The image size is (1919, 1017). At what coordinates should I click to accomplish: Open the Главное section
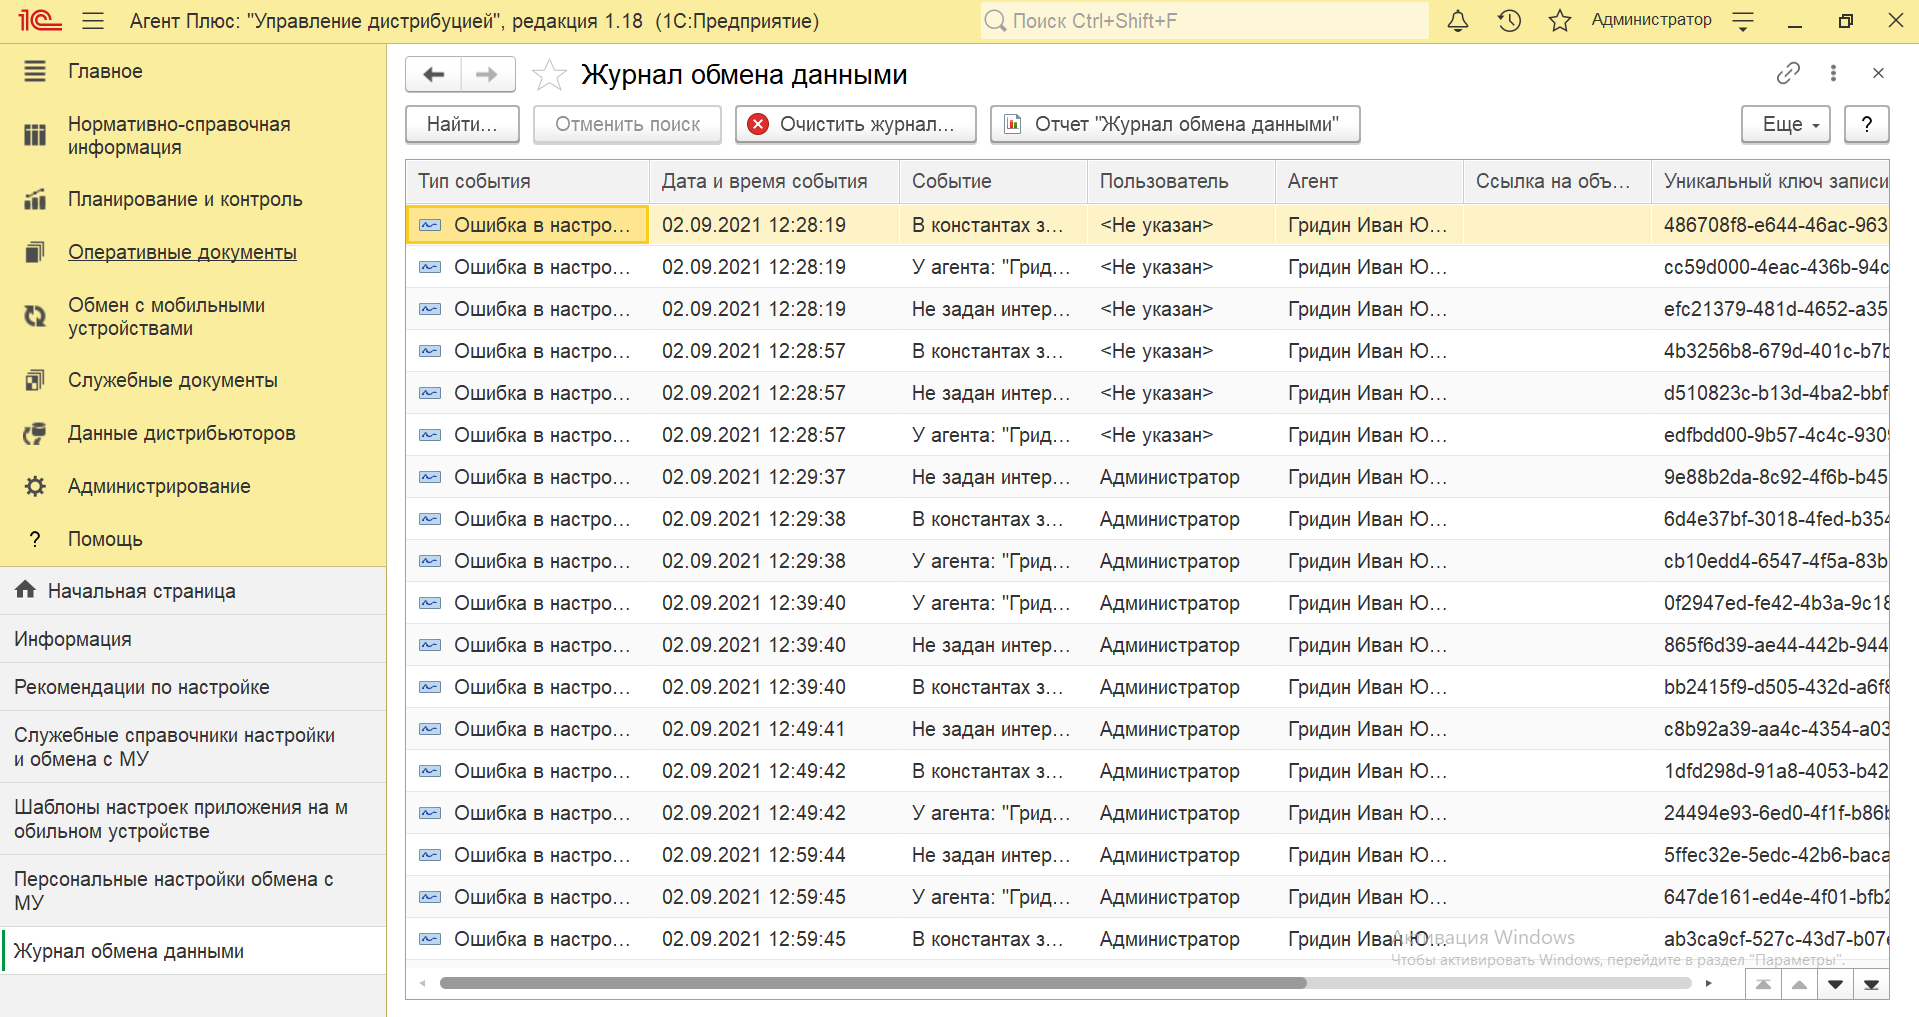(105, 71)
